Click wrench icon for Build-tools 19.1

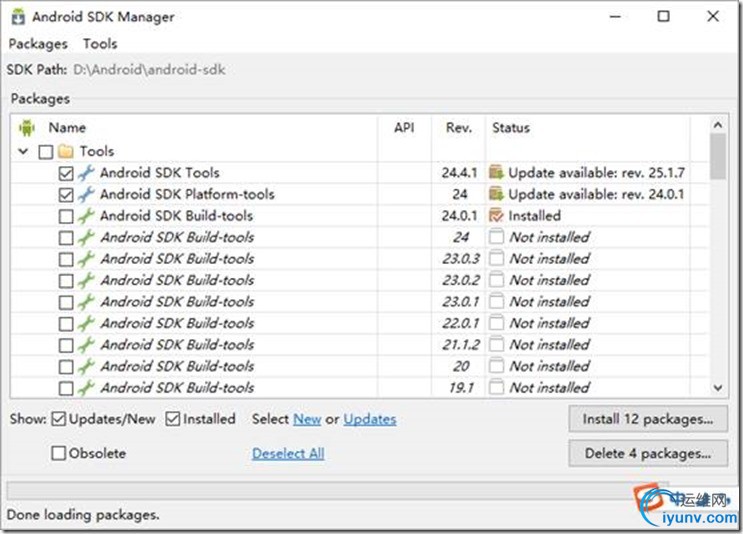coord(86,388)
